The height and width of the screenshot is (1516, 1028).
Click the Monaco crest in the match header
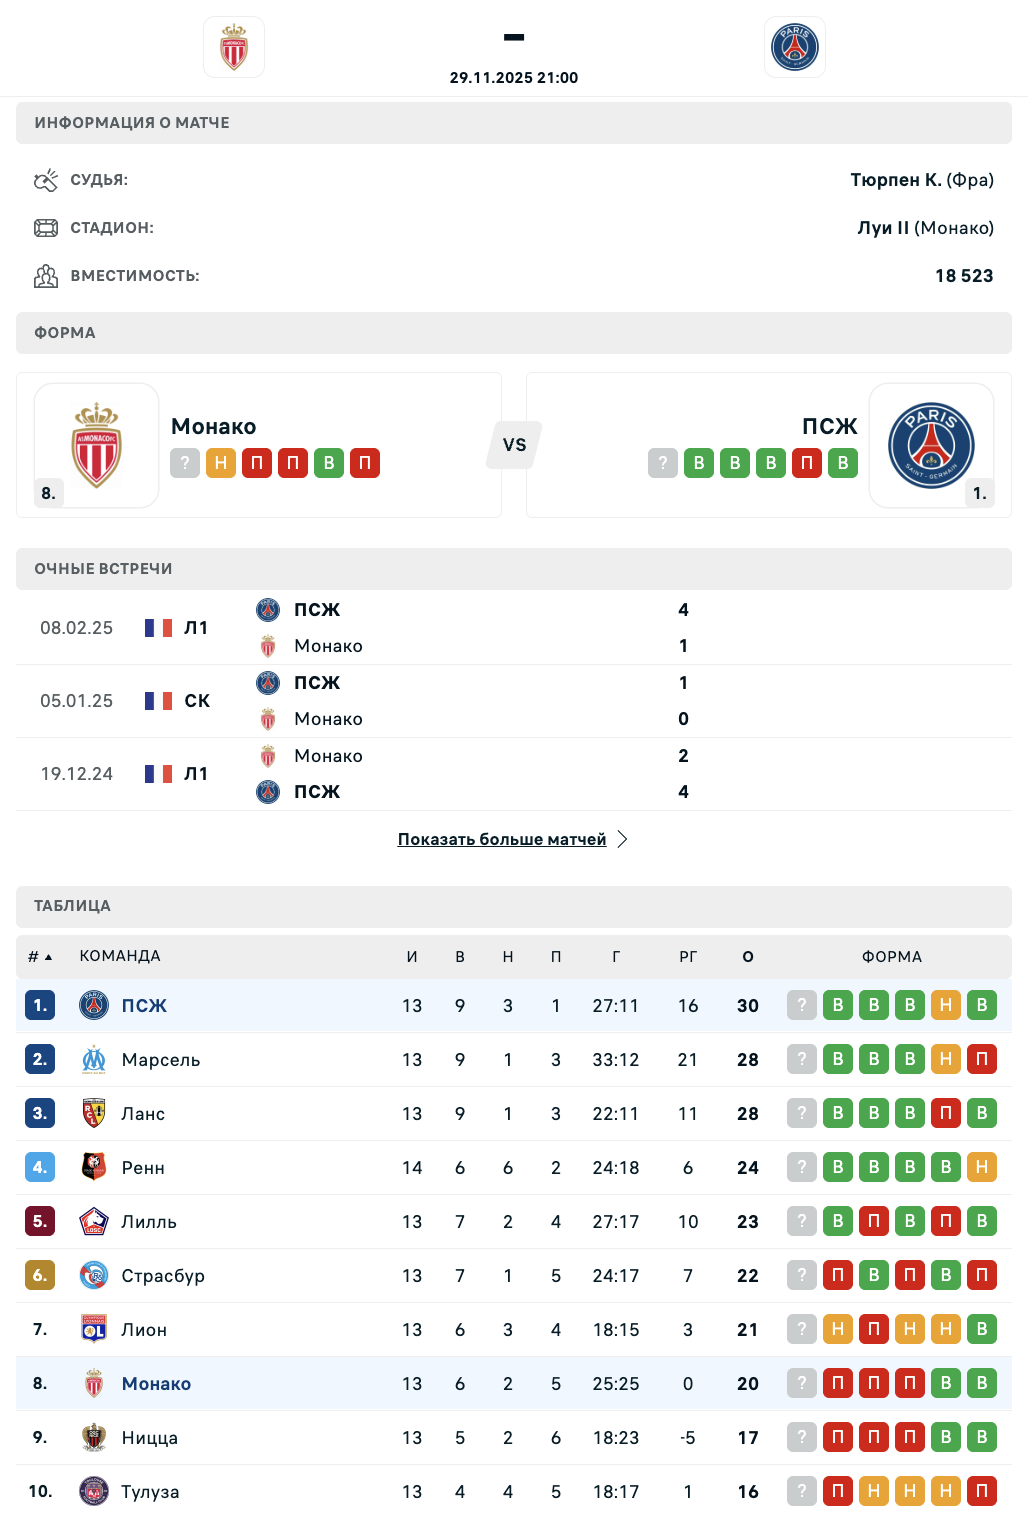click(234, 47)
